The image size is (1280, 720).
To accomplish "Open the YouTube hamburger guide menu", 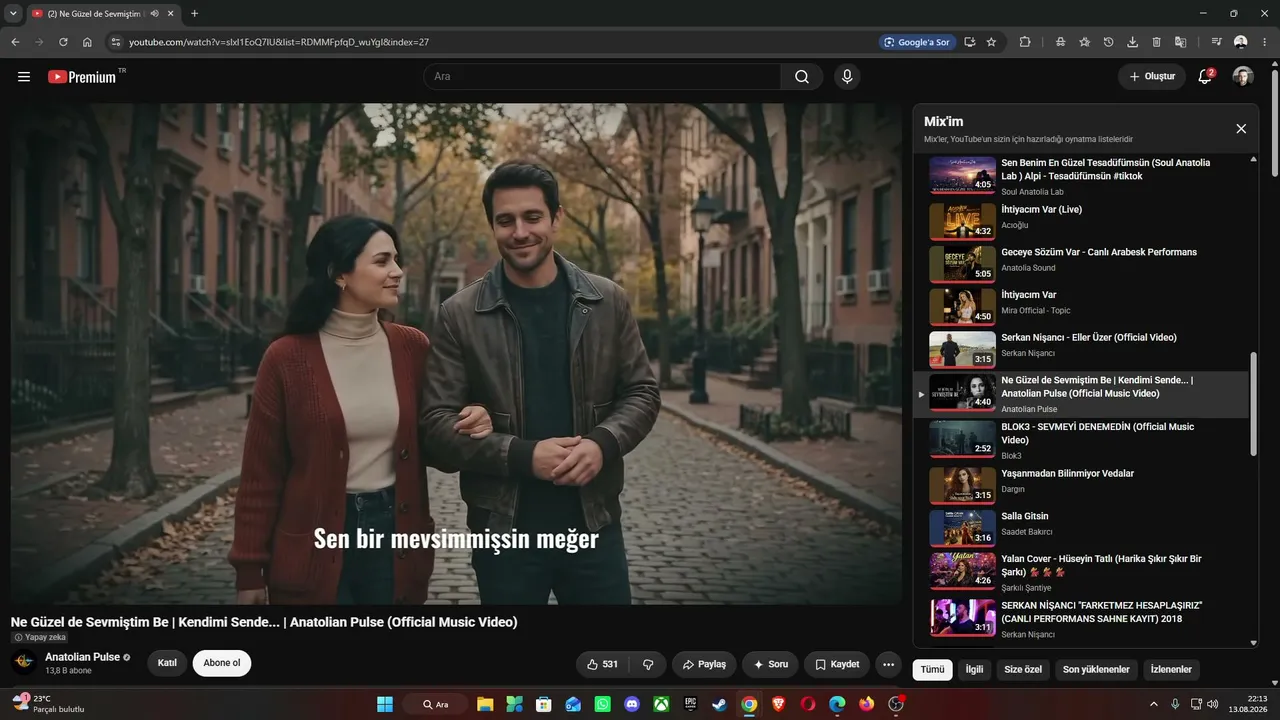I will point(24,77).
